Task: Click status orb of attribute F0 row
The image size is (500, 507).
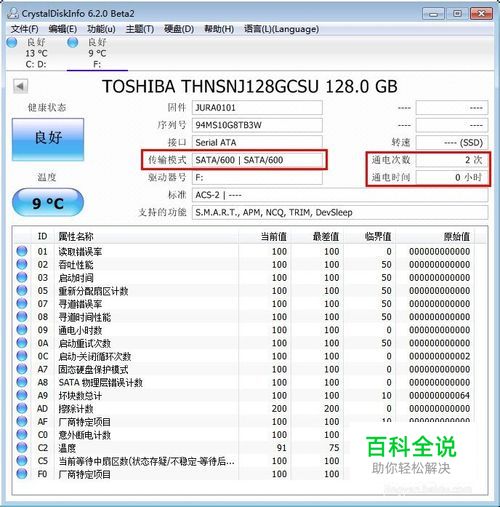Action: (x=22, y=473)
